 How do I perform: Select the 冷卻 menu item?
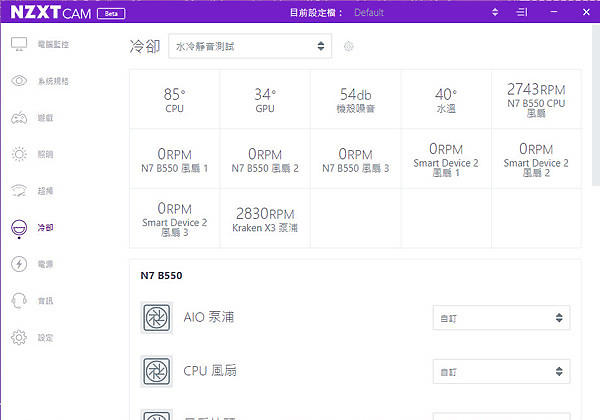point(46,228)
